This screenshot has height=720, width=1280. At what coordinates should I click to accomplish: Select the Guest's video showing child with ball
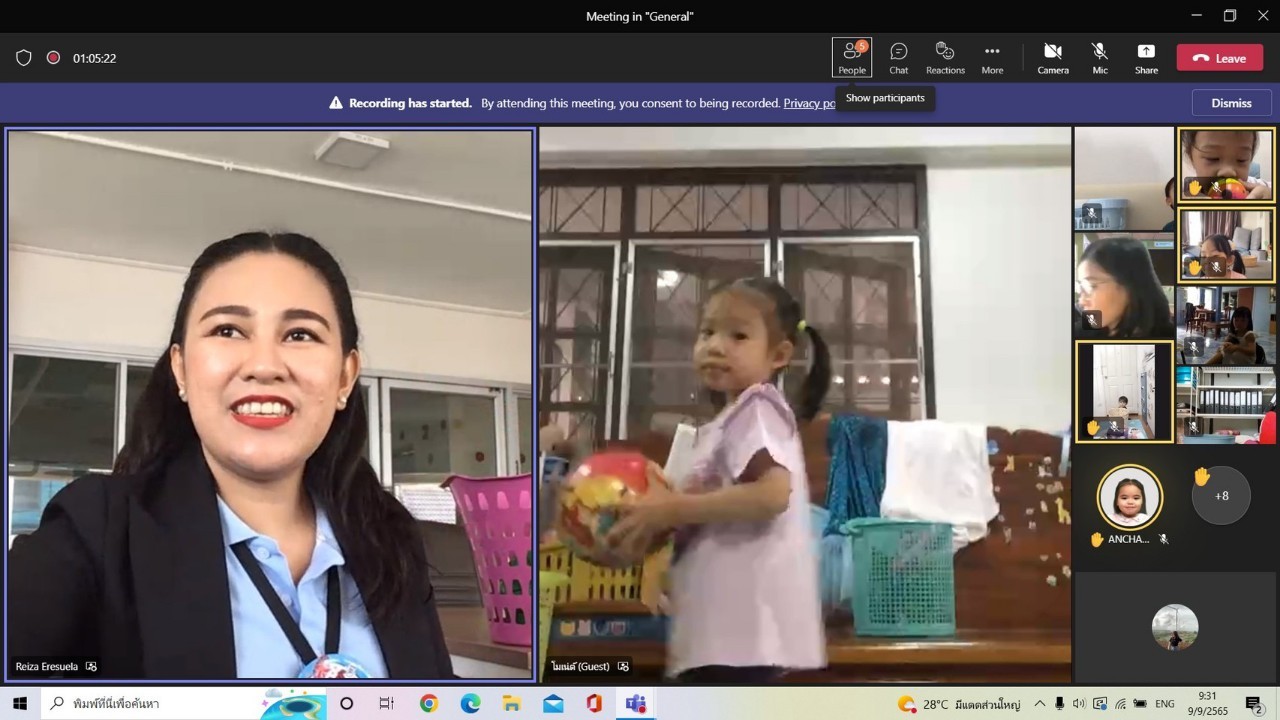804,404
